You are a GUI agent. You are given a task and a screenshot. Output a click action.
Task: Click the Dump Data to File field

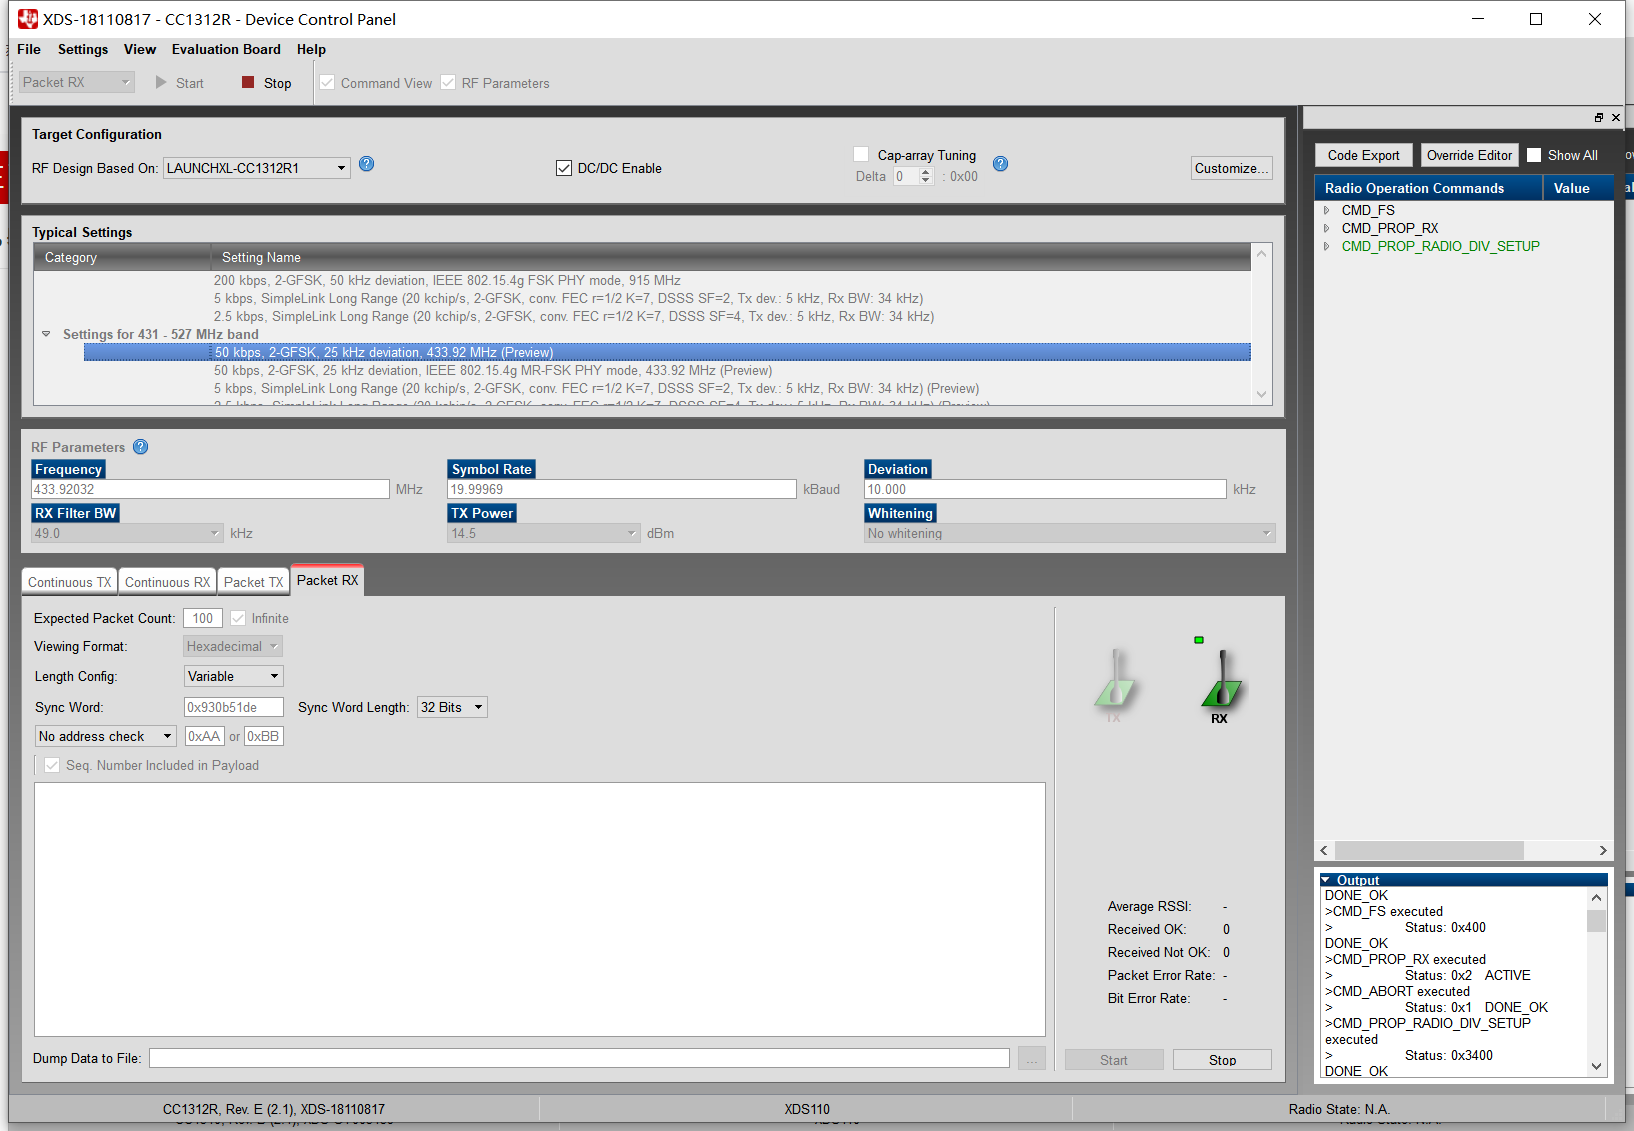click(x=580, y=1058)
